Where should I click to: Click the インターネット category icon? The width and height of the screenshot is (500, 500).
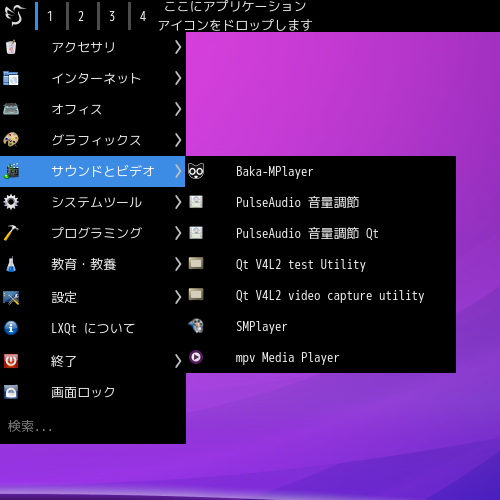coord(11,78)
